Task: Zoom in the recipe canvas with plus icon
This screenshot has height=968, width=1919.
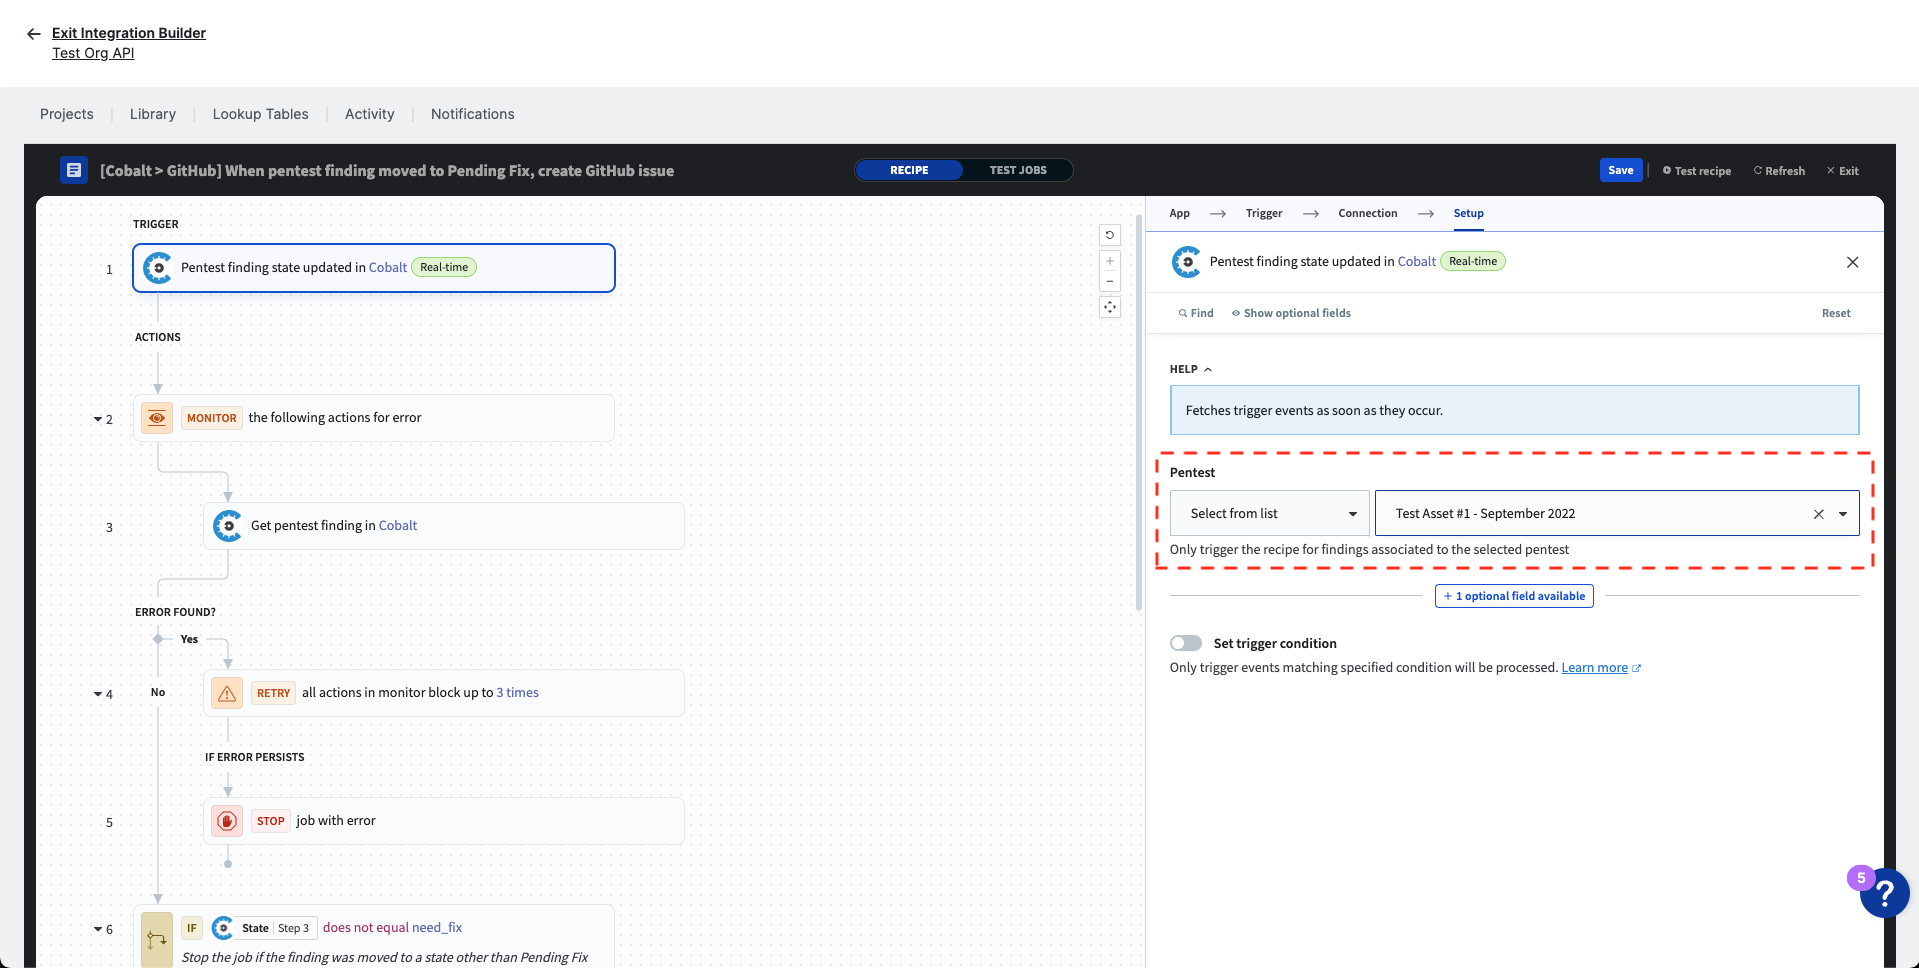Action: tap(1110, 261)
